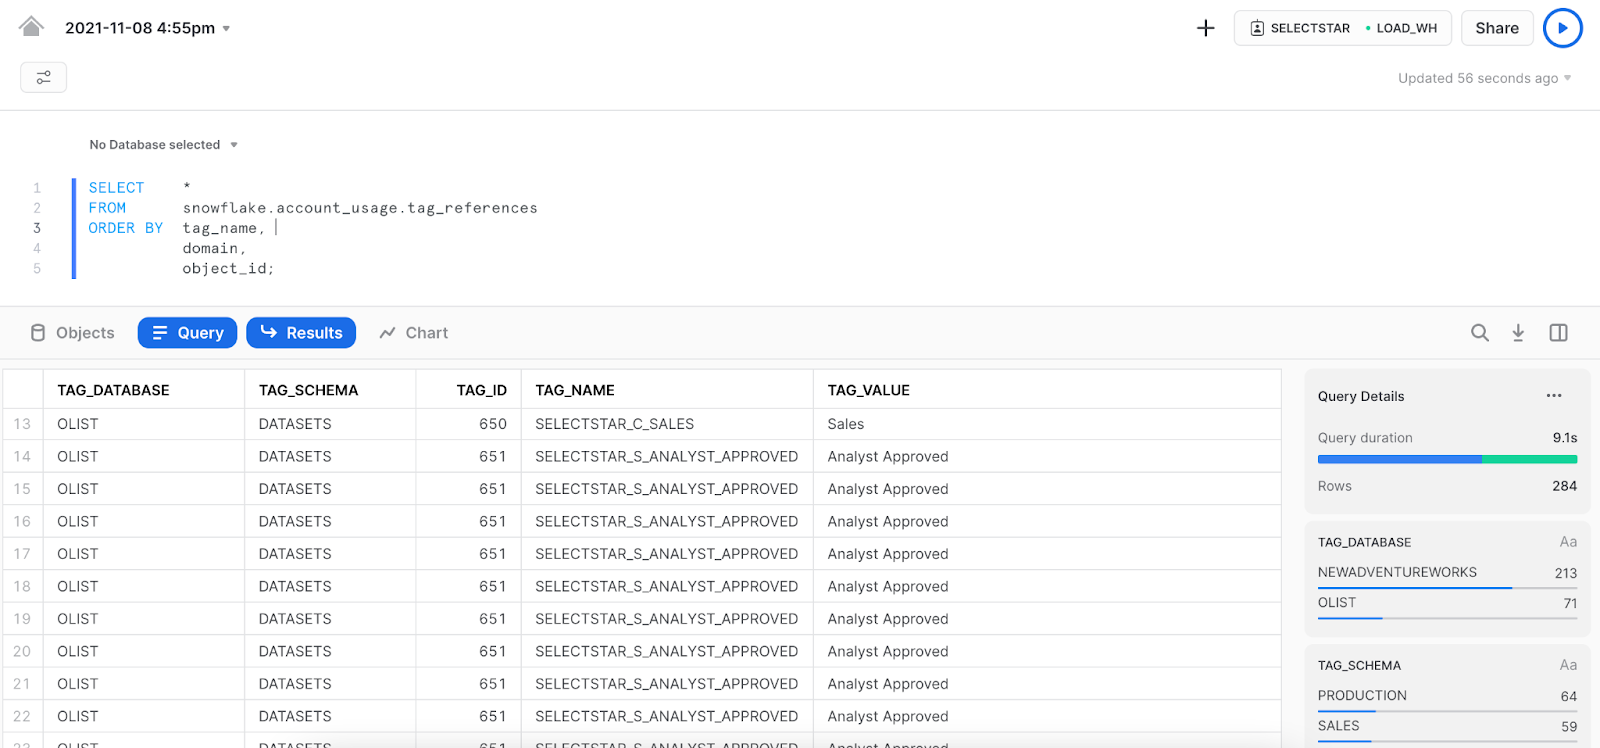The width and height of the screenshot is (1600, 748).
Task: Filter by NEWADVENTUREWORKS in TAG_DATABASE
Action: (1397, 573)
